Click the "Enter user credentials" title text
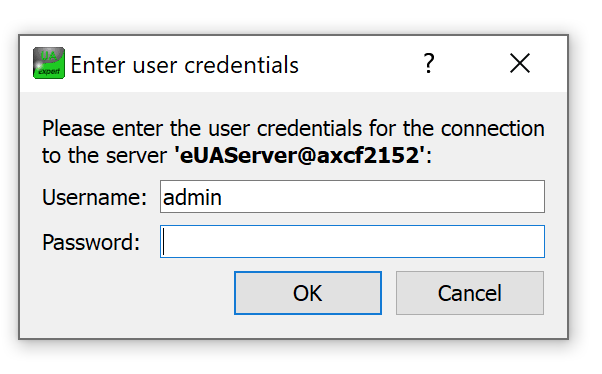602x374 pixels. (x=184, y=65)
